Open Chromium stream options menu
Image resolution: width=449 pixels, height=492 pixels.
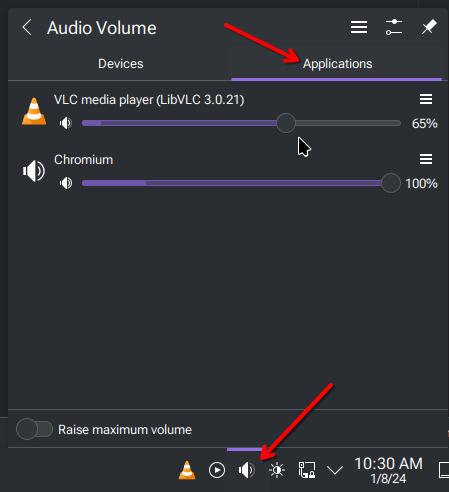pyautogui.click(x=426, y=159)
